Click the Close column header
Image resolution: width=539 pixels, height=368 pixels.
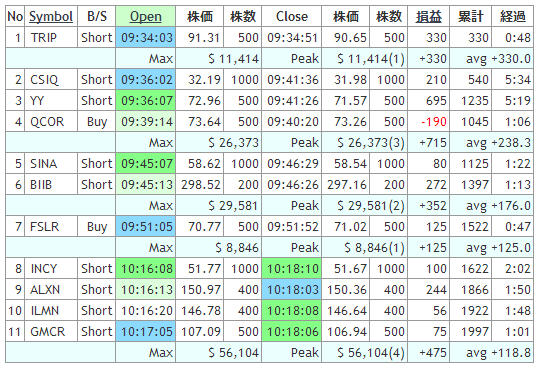coord(292,16)
